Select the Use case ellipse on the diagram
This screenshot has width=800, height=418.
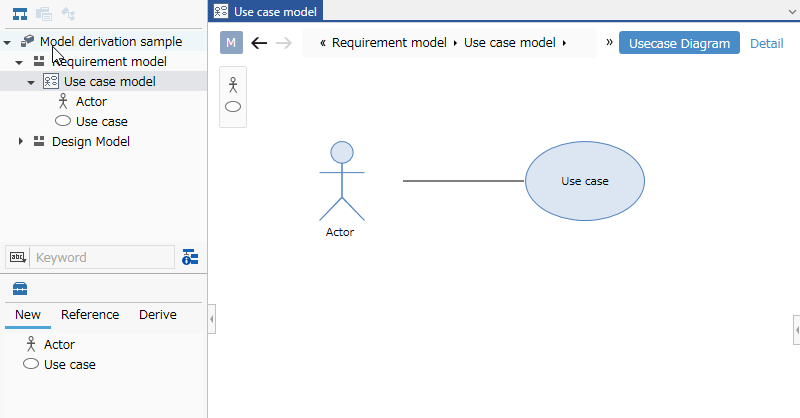click(585, 181)
